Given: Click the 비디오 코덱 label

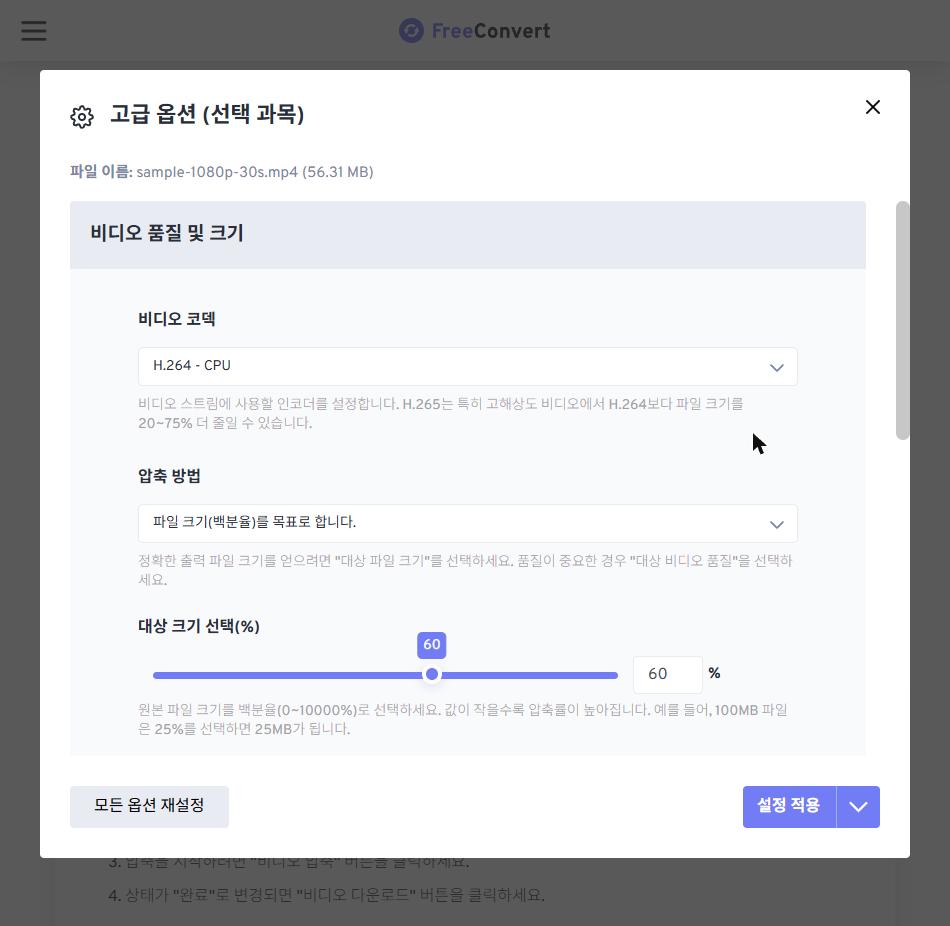Looking at the screenshot, I should click(x=177, y=319).
